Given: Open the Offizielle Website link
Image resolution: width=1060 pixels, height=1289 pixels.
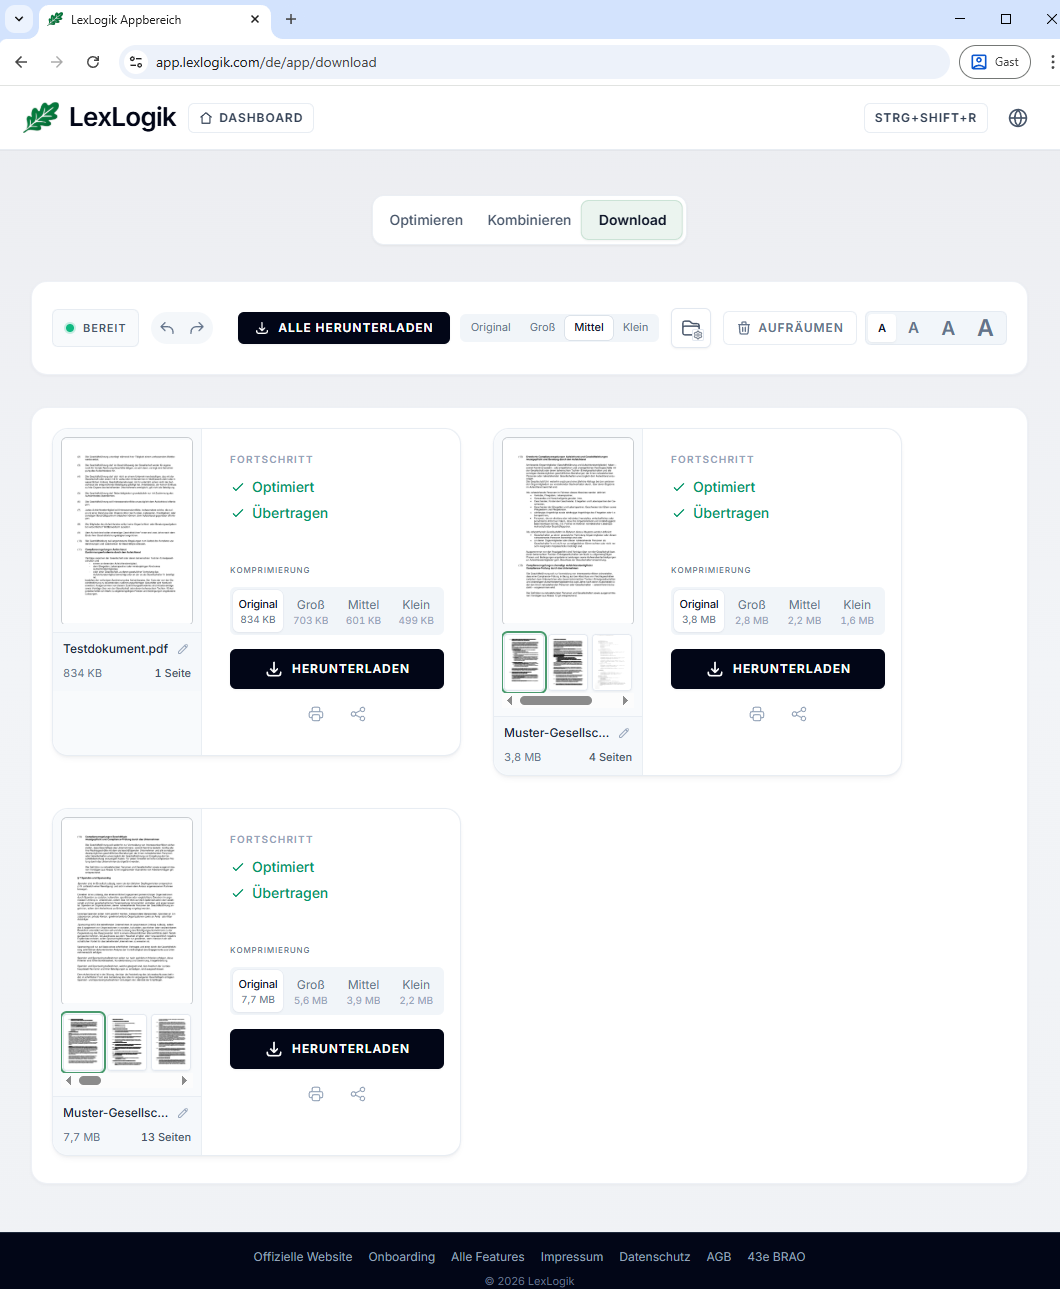Looking at the screenshot, I should tap(303, 1257).
